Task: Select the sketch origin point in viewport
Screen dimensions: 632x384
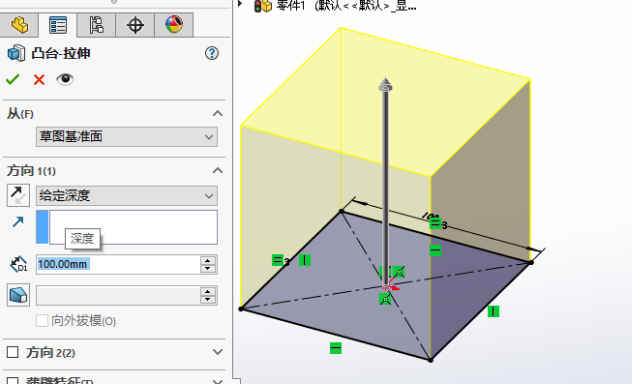Action: (386, 286)
